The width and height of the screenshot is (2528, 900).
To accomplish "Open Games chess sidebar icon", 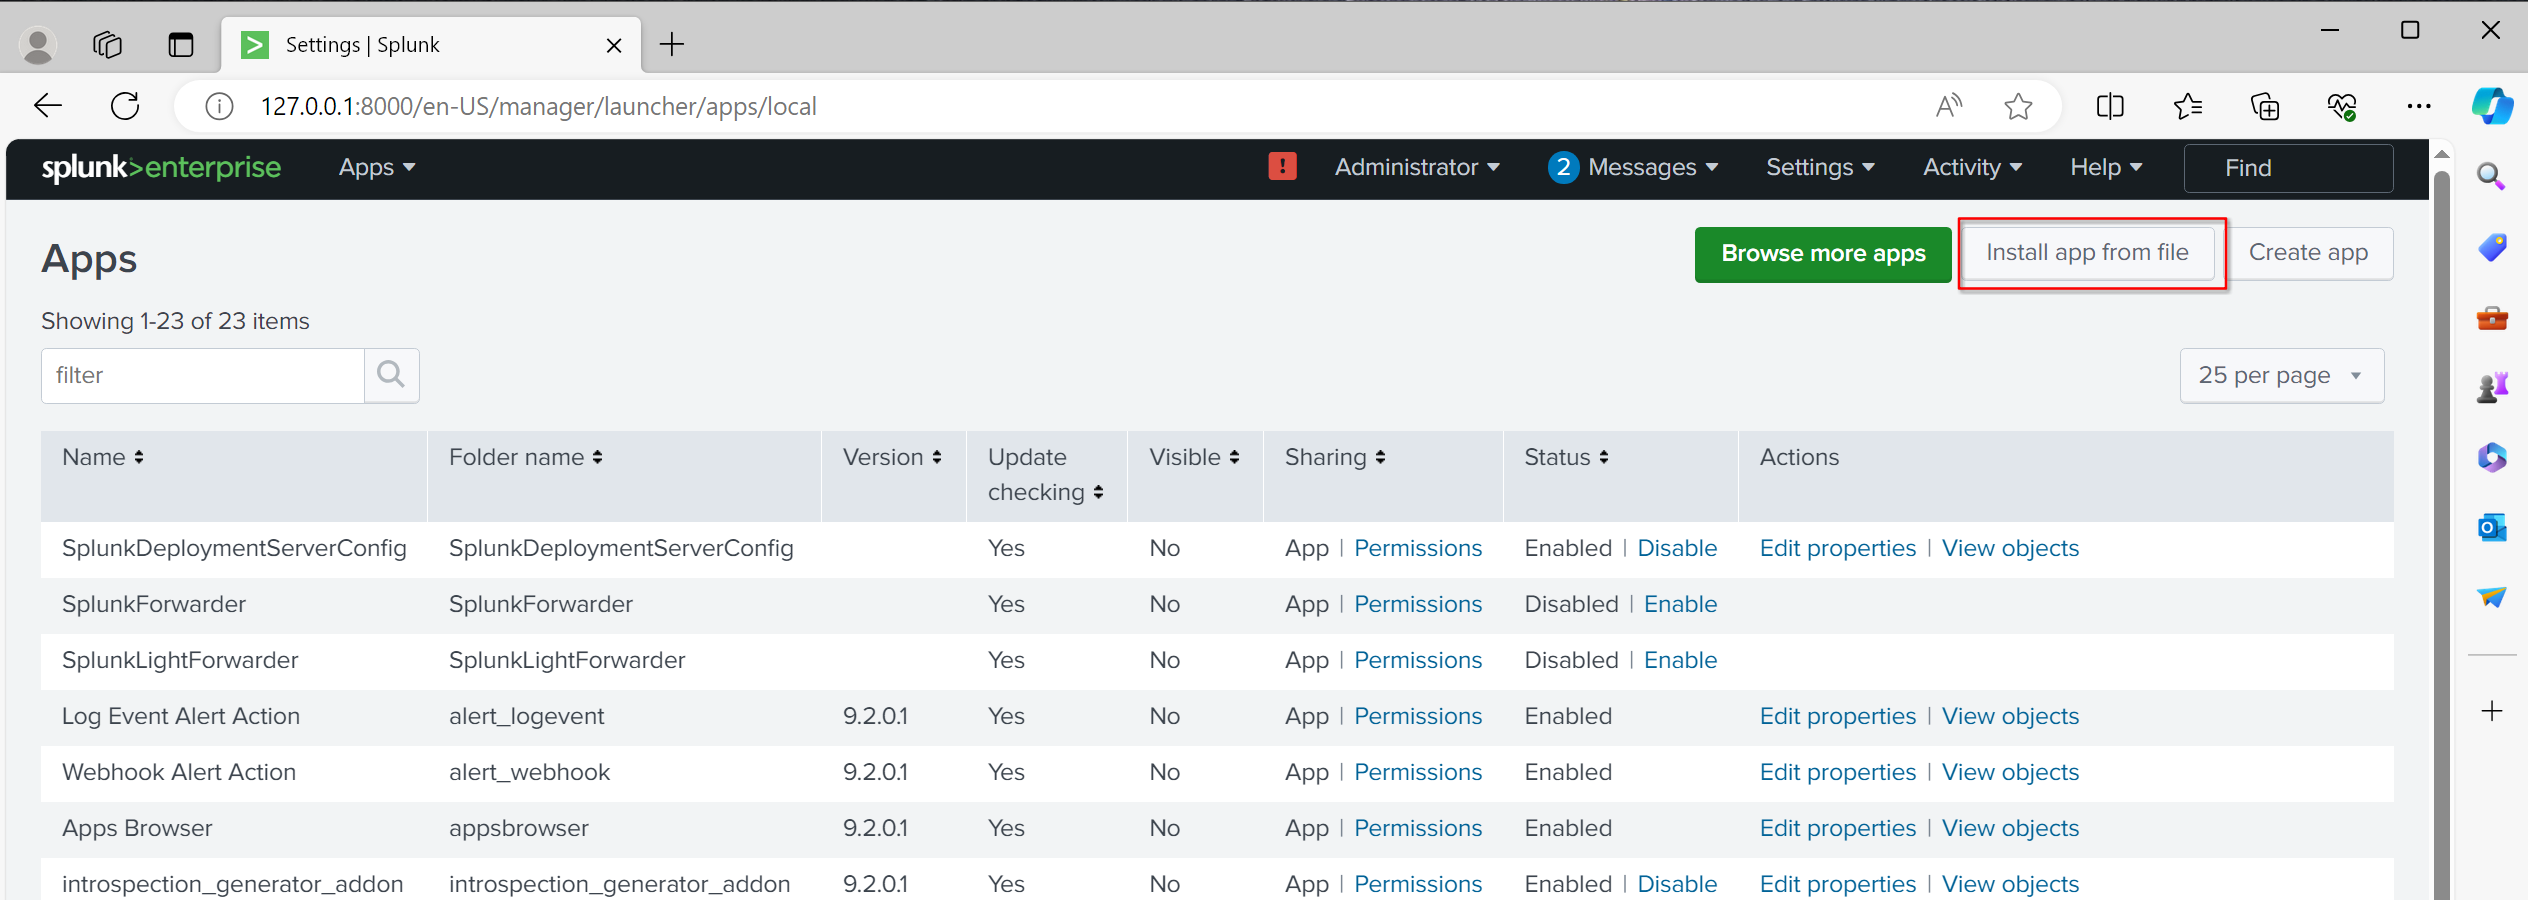I will pos(2491,388).
